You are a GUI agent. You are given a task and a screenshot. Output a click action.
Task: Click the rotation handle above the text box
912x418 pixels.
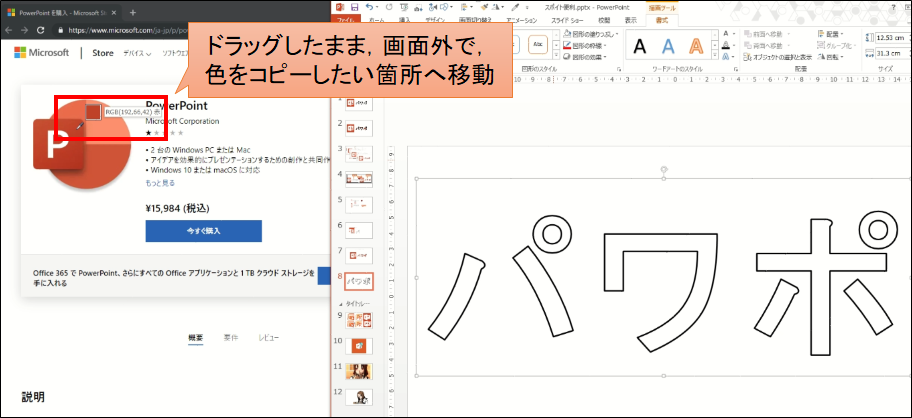pos(664,169)
